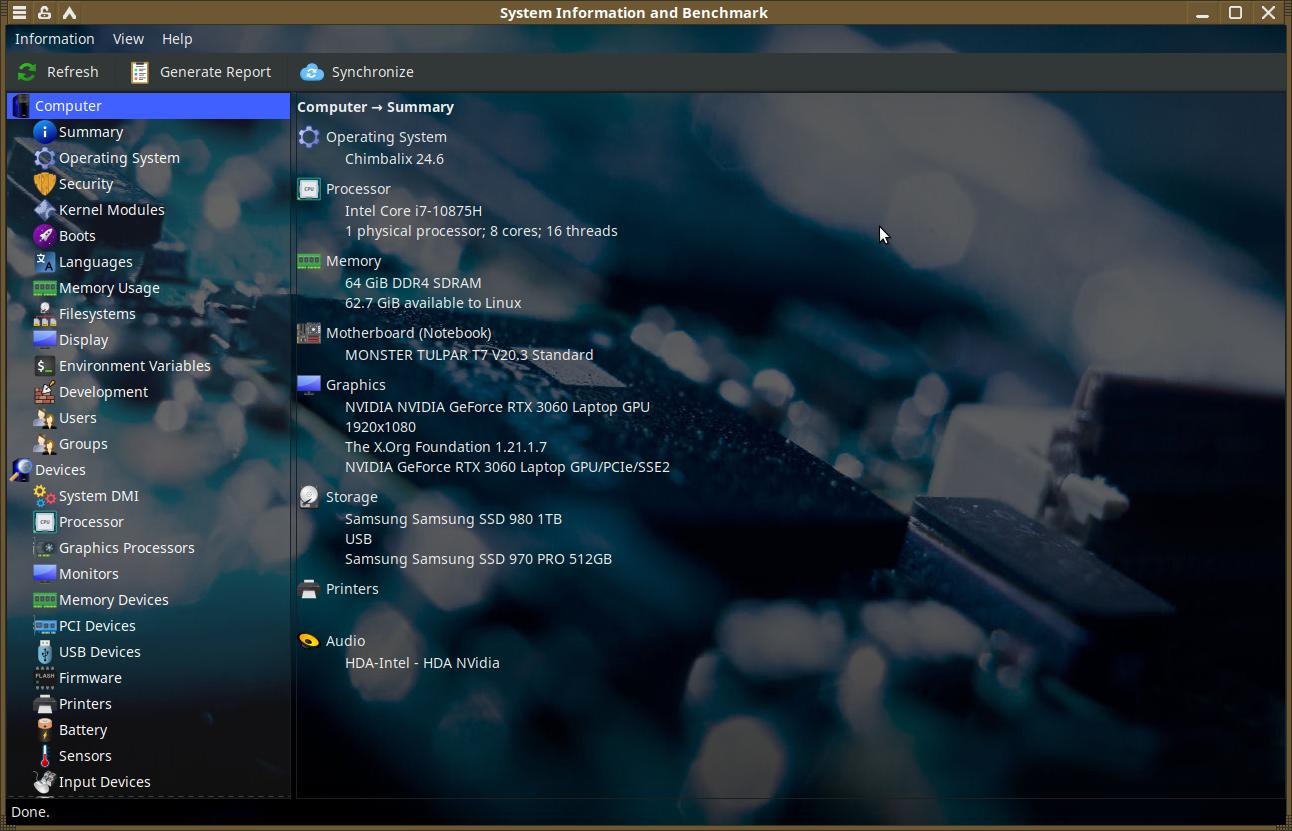Click the Graphics Processors card icon
1292x831 pixels.
pyautogui.click(x=44, y=548)
